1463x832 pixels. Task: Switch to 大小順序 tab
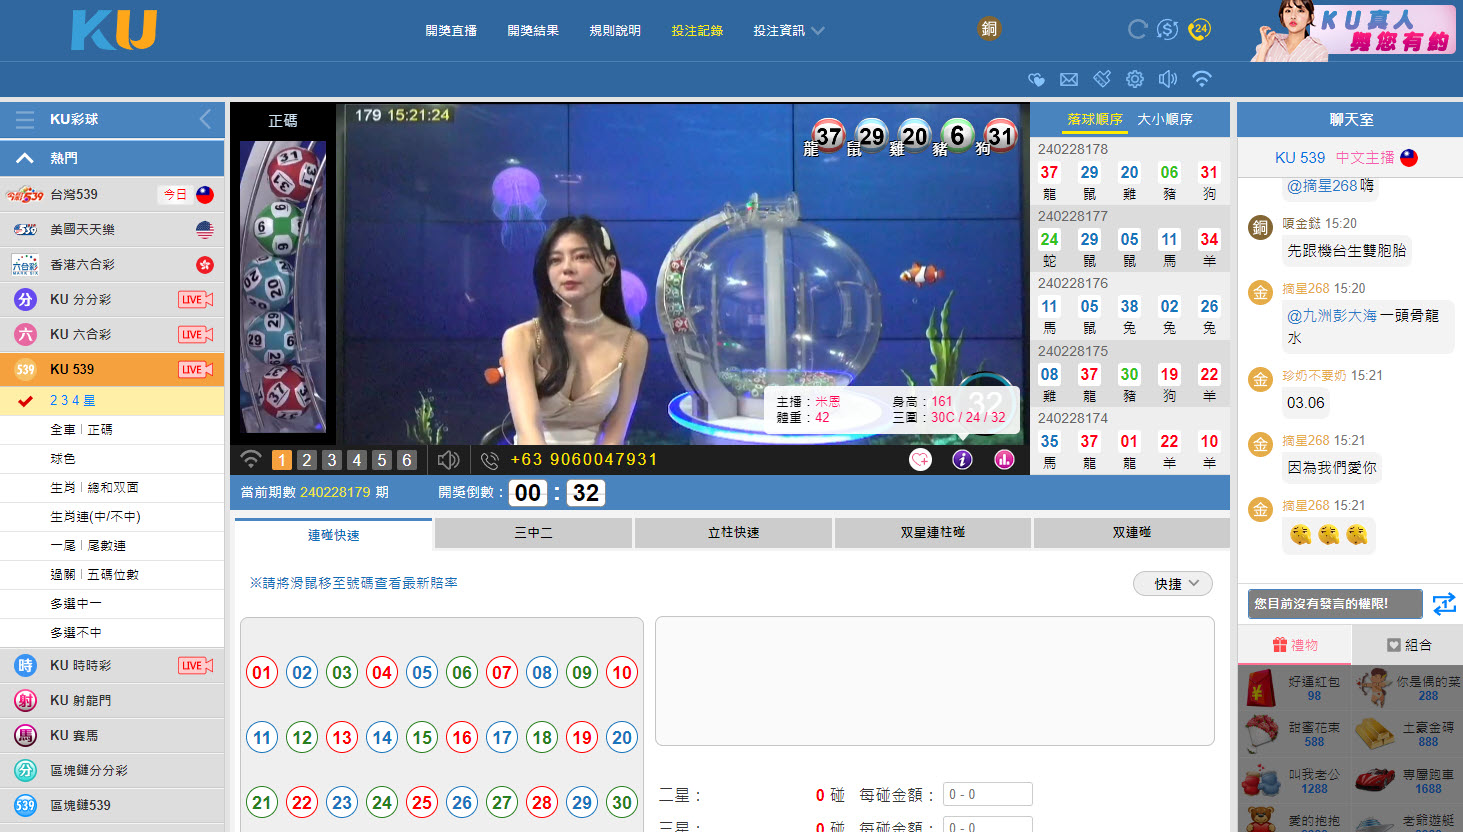tap(1165, 119)
